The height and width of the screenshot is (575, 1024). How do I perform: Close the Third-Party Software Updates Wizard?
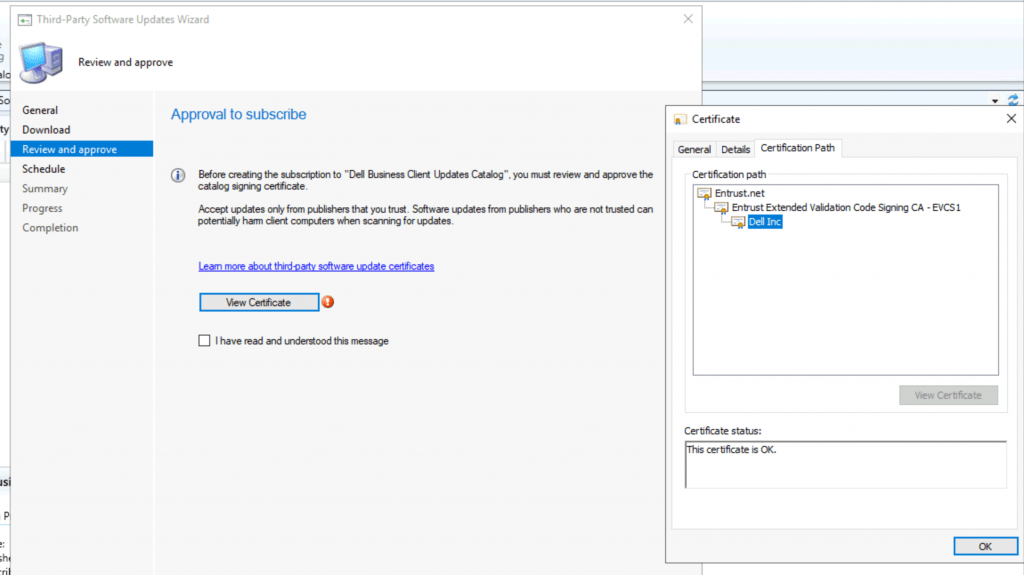pos(688,19)
